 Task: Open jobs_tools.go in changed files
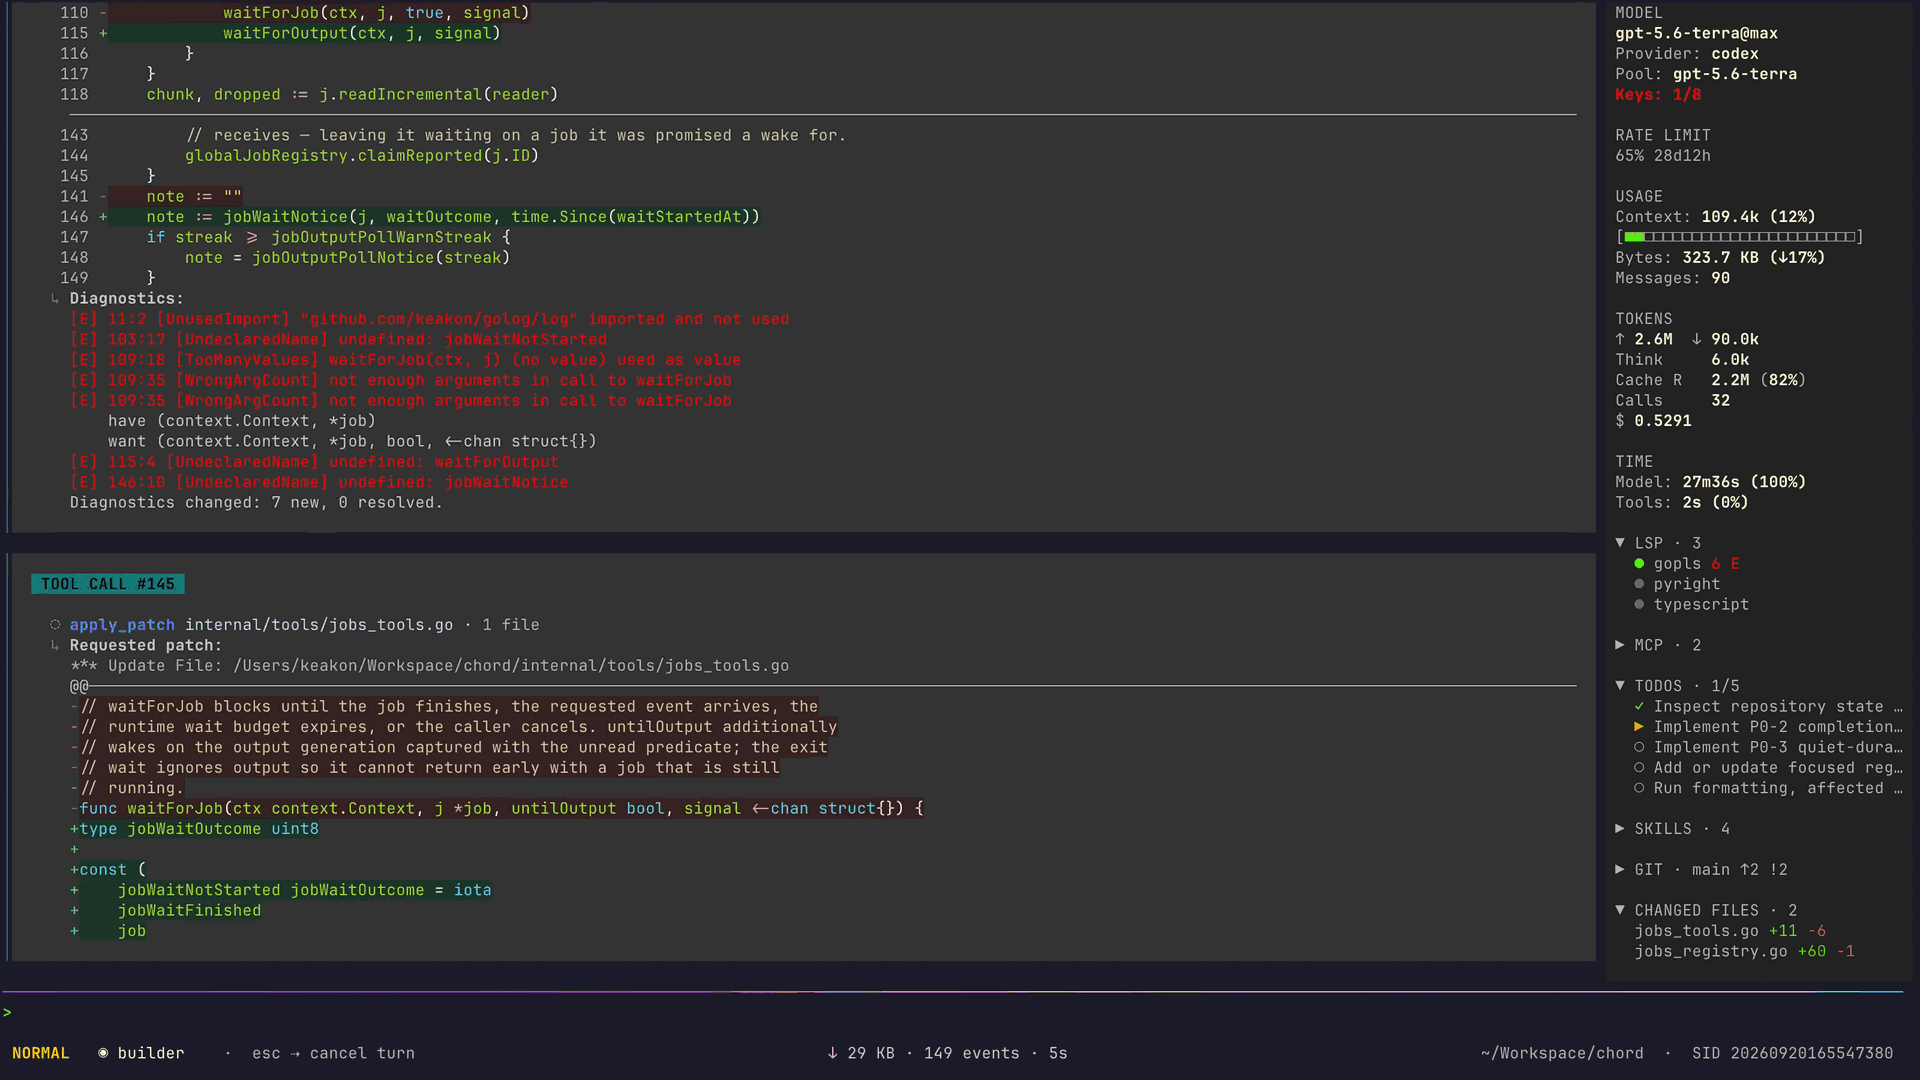coord(1696,931)
